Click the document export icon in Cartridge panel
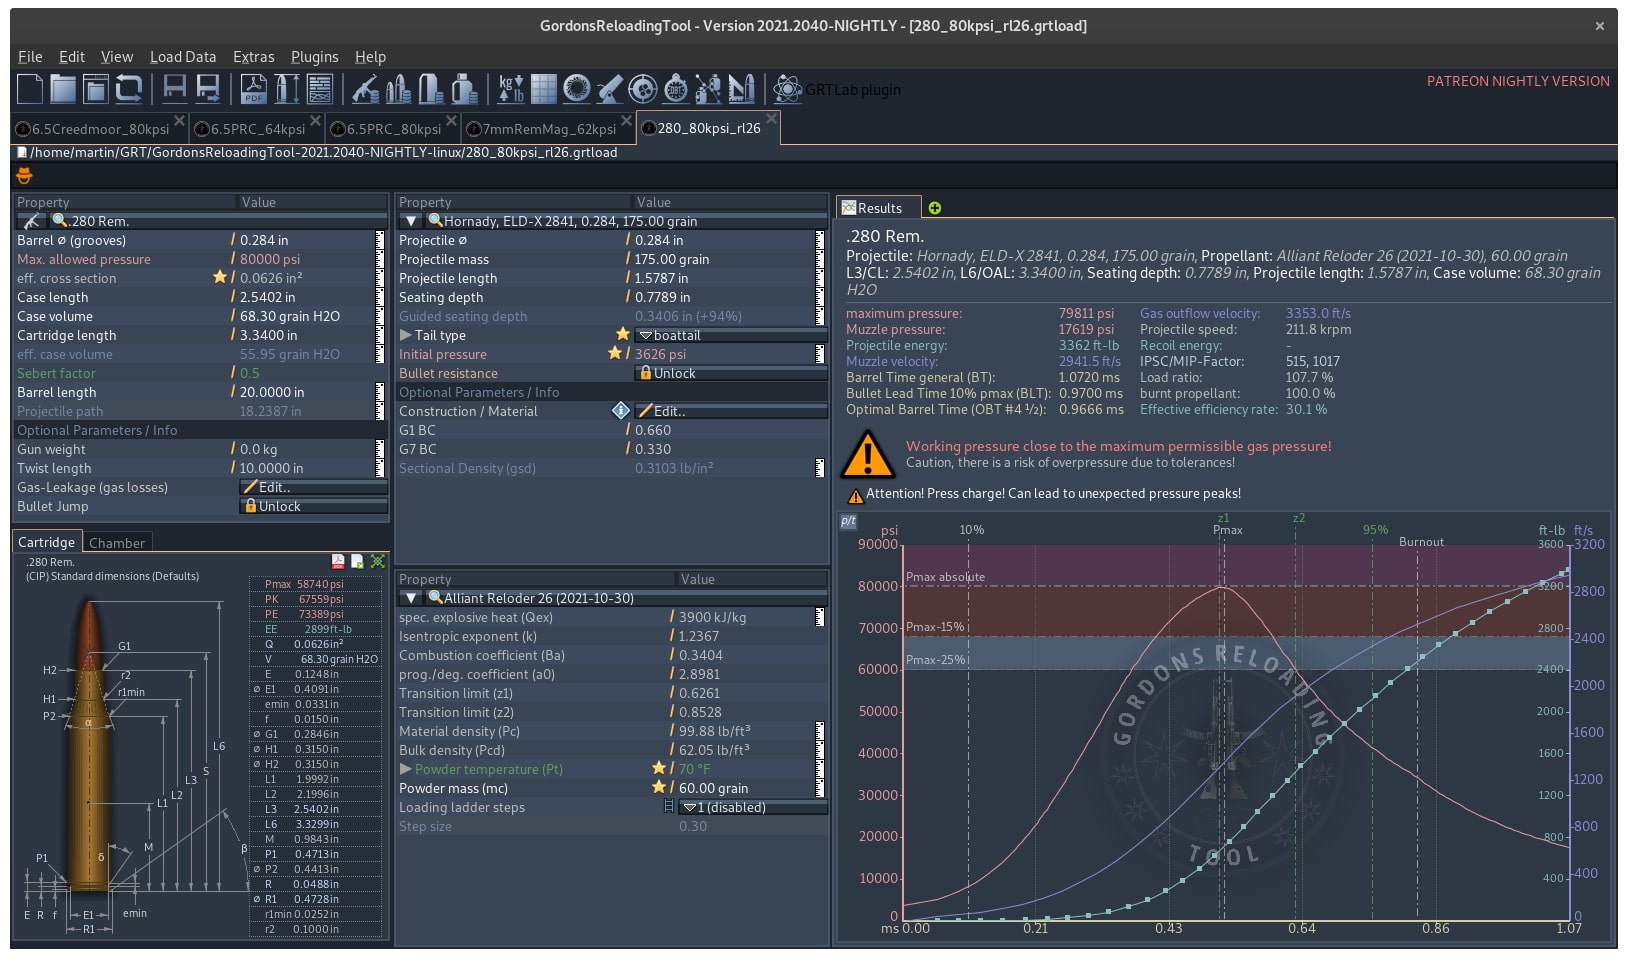The height and width of the screenshot is (959, 1628). (357, 562)
